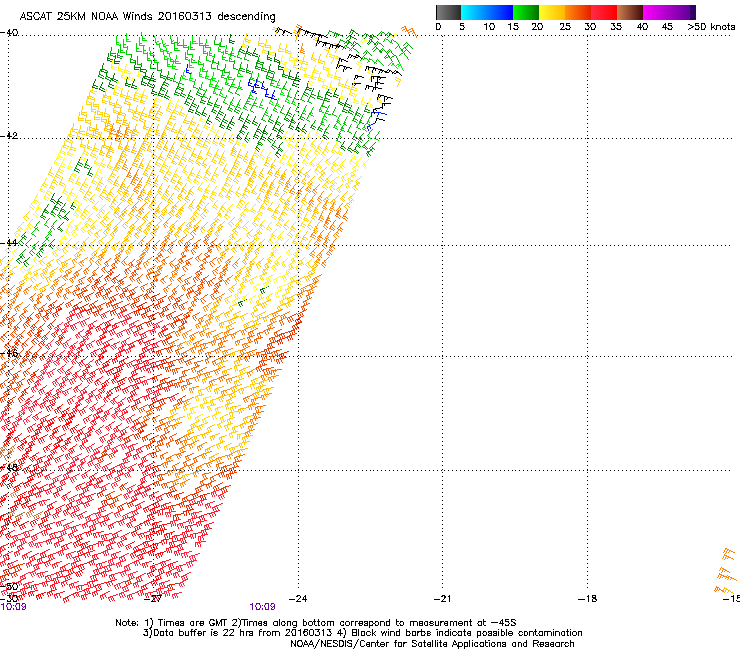The image size is (740, 650).
Task: Click the note line 'Times are GMT'
Action: tap(316, 623)
